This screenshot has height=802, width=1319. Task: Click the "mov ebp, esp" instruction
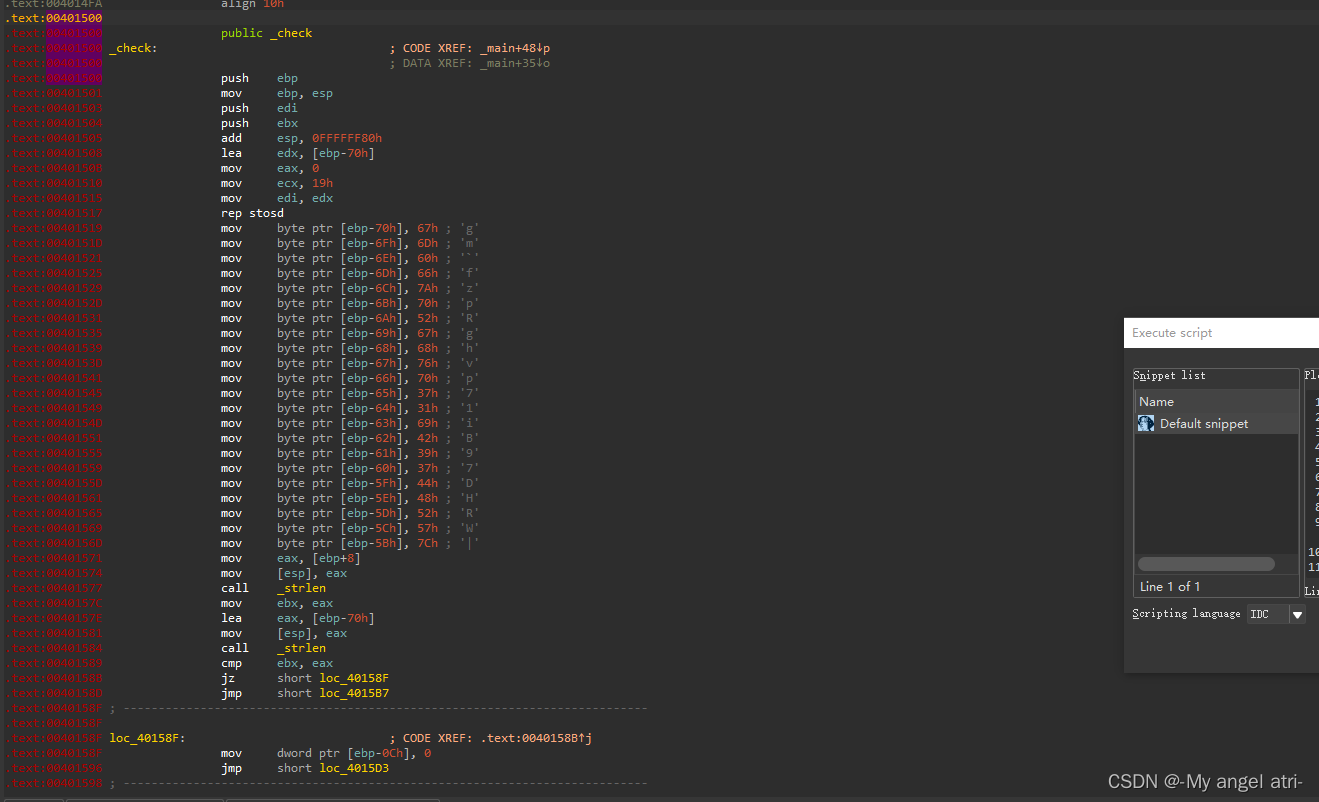277,93
